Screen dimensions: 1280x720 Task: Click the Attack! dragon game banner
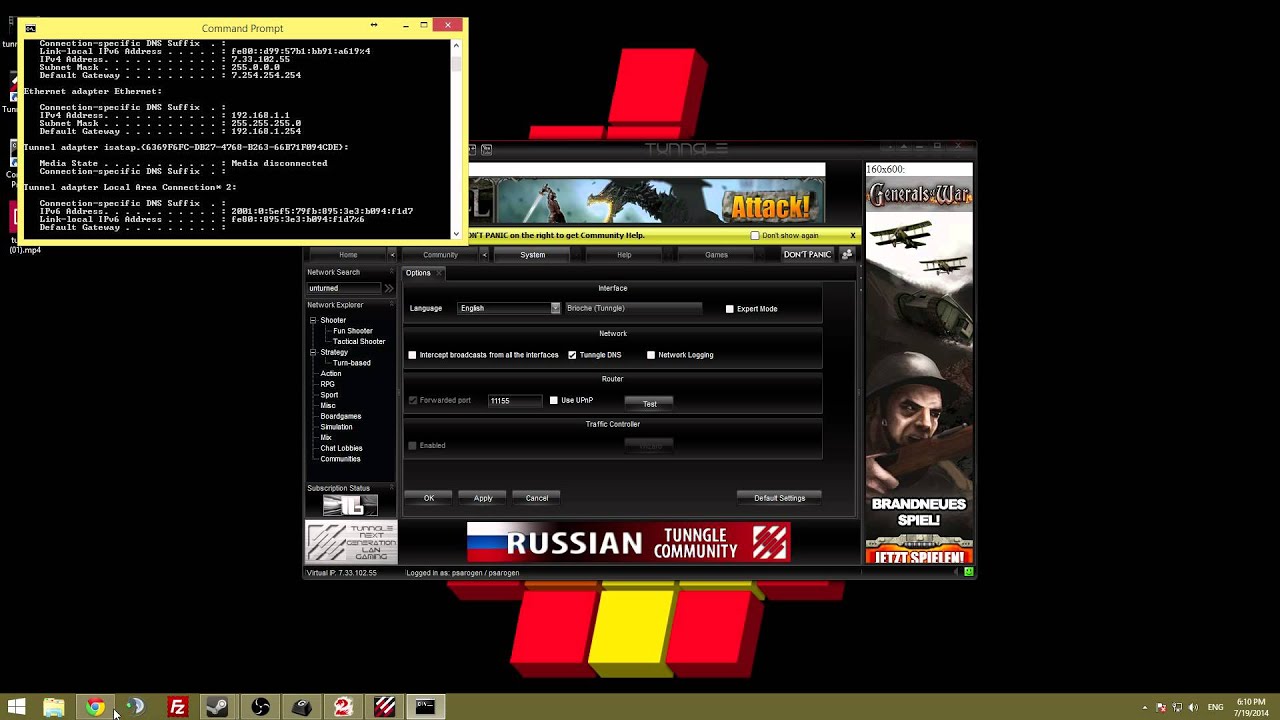(x=647, y=201)
